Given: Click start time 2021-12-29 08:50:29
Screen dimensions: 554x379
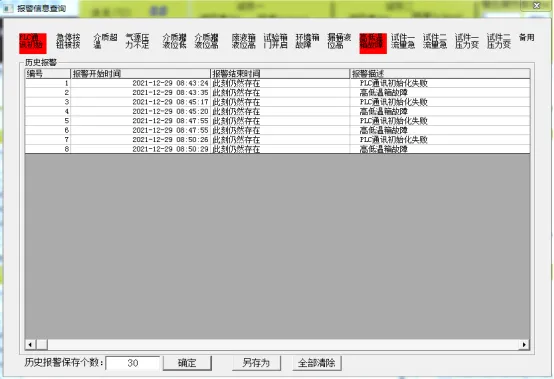Looking at the screenshot, I should tap(170, 149).
